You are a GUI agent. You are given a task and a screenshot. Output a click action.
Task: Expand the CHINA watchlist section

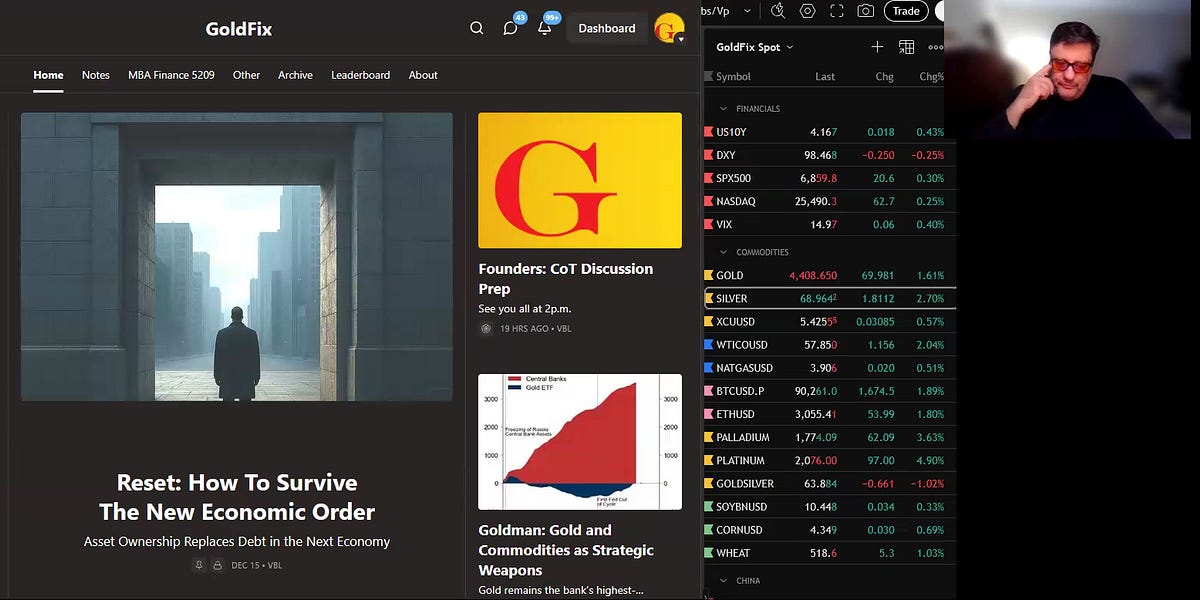(x=722, y=580)
